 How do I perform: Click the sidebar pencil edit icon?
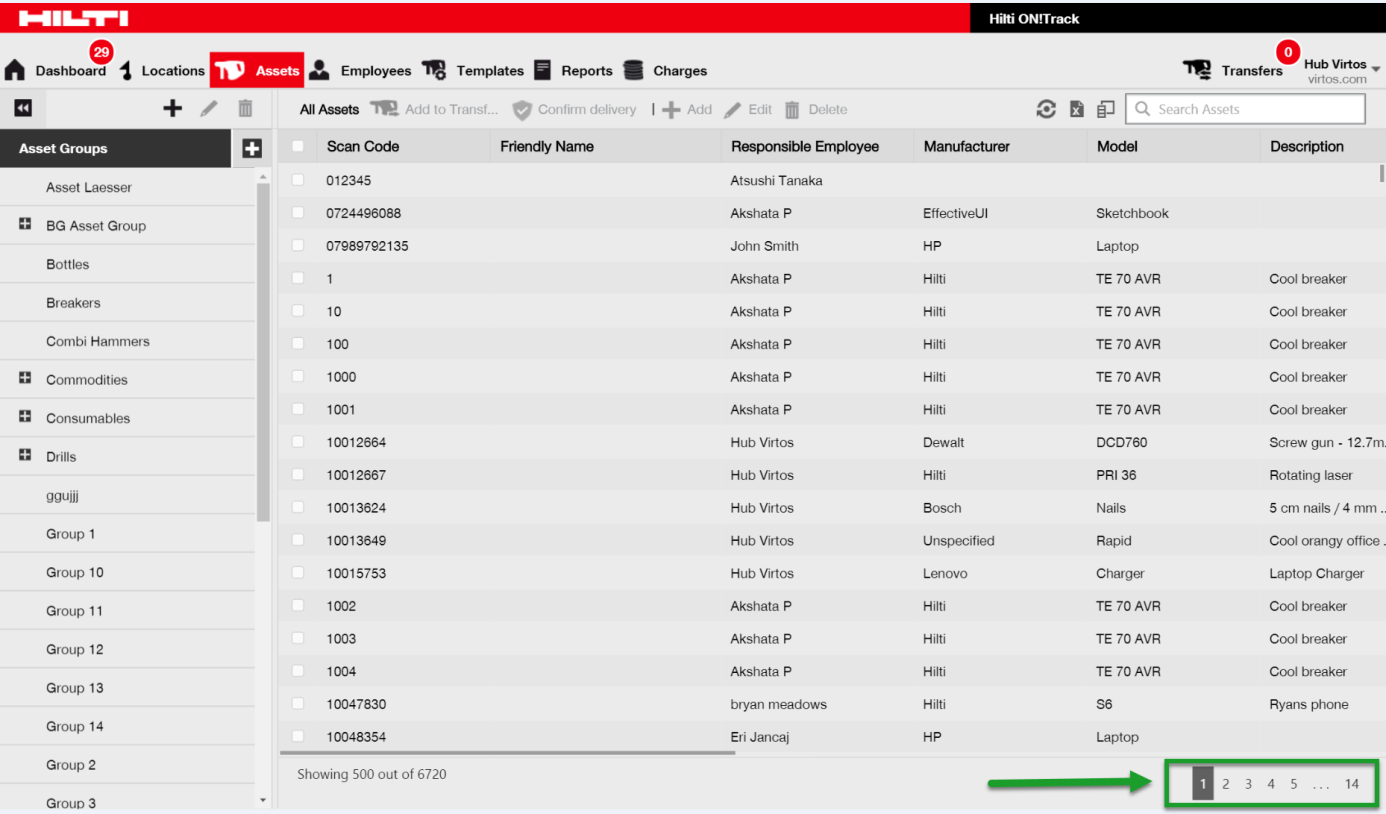tap(208, 108)
